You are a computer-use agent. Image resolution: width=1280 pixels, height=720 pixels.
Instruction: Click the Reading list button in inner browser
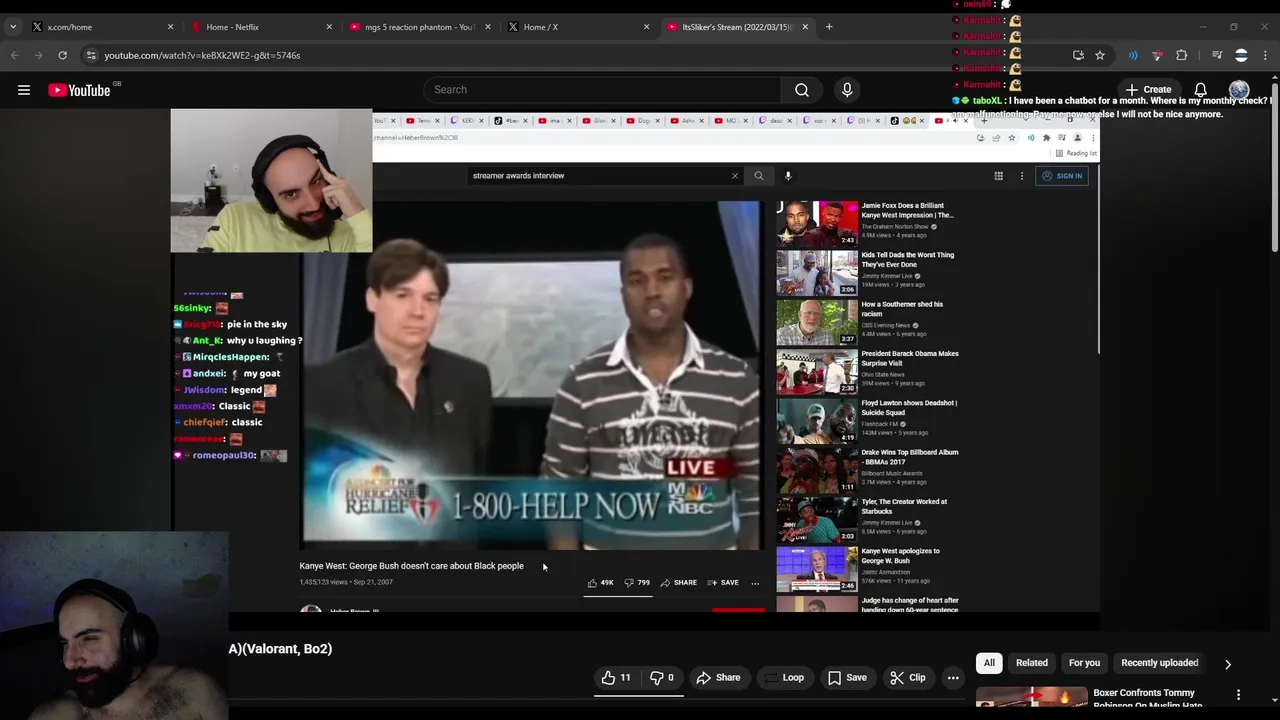point(1076,153)
